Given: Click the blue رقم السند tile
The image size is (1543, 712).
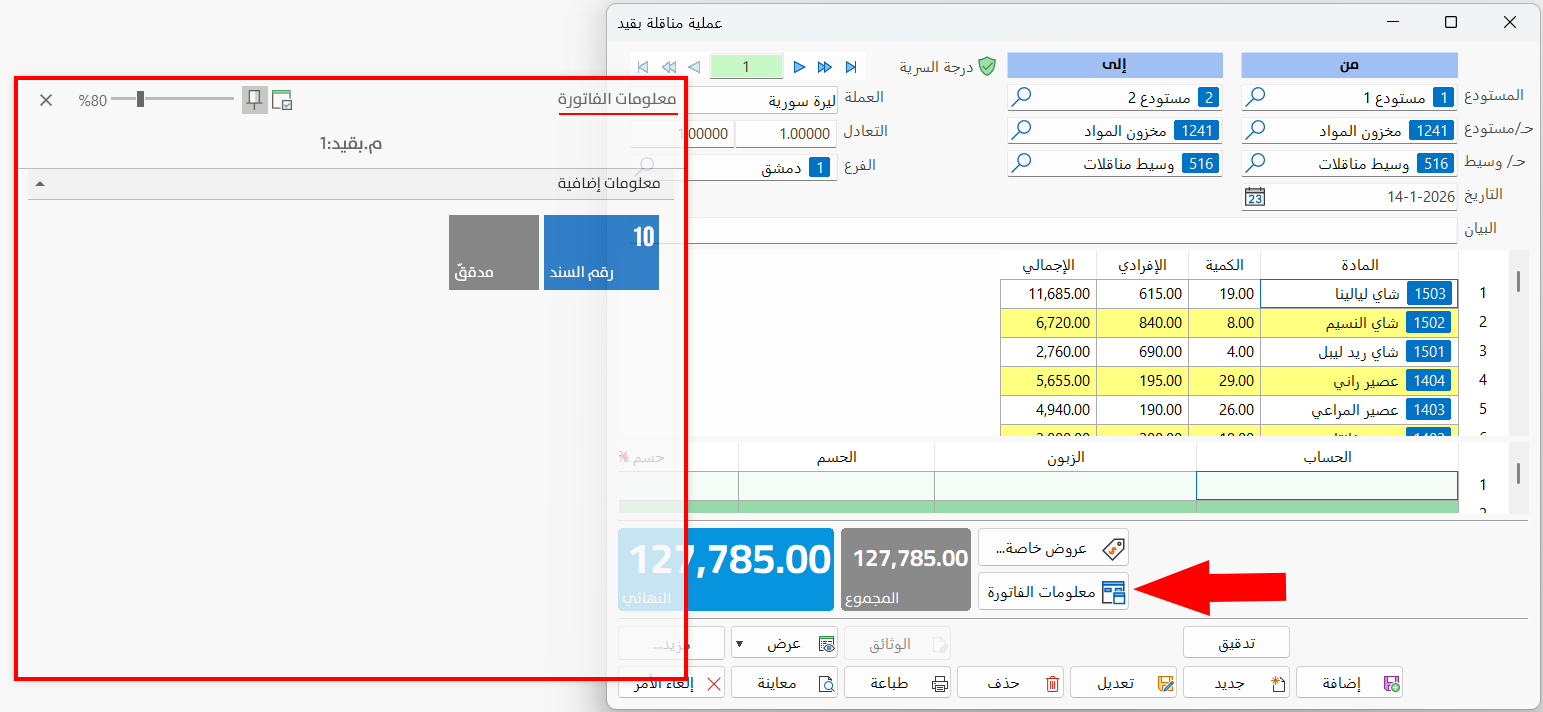Looking at the screenshot, I should click(601, 252).
